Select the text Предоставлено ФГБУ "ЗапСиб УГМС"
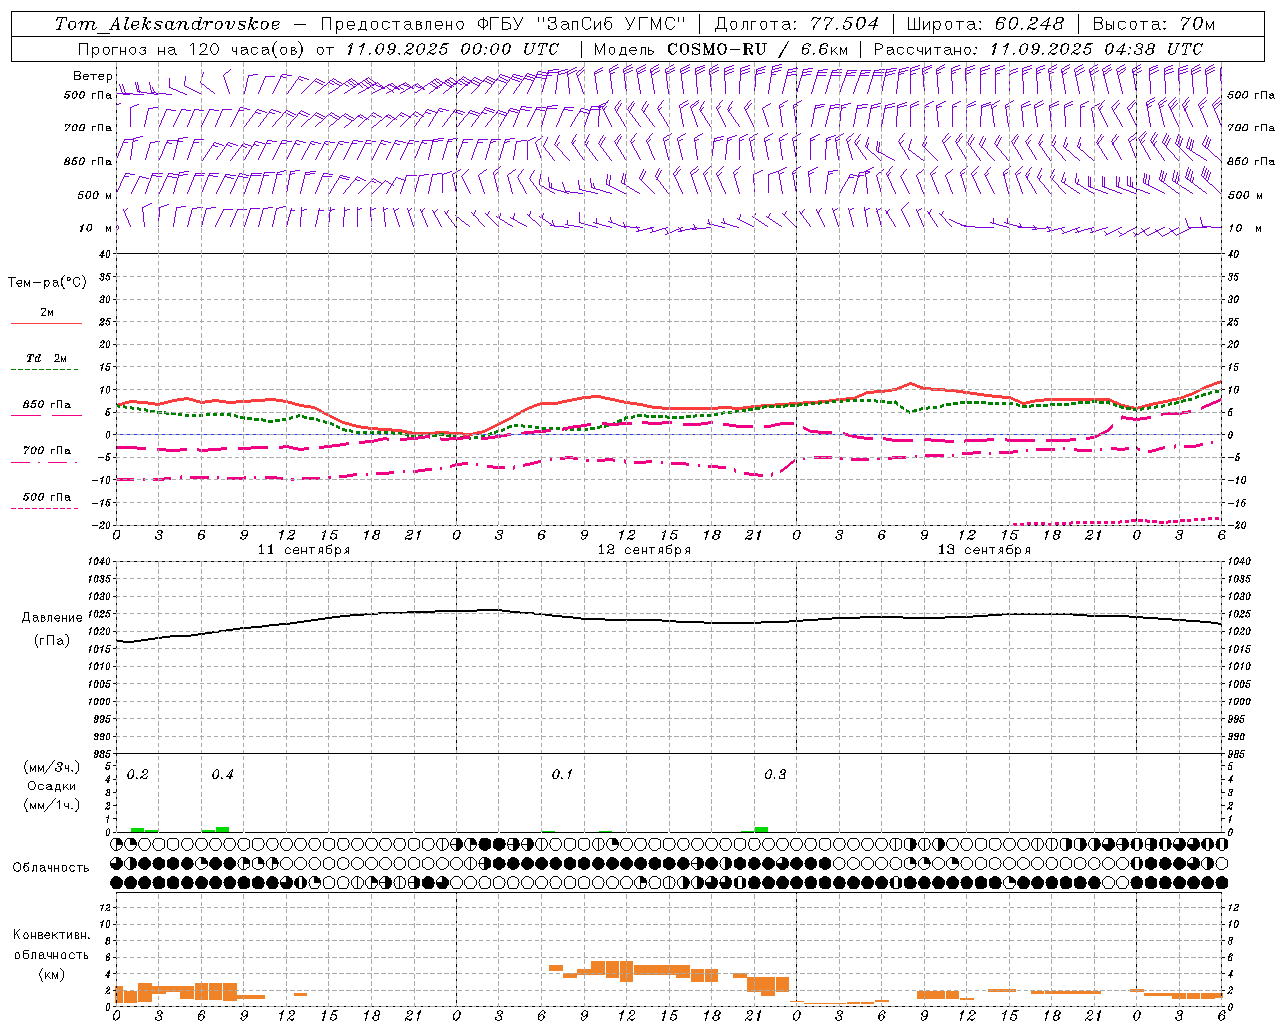The height and width of the screenshot is (1024, 1280). coord(504,24)
